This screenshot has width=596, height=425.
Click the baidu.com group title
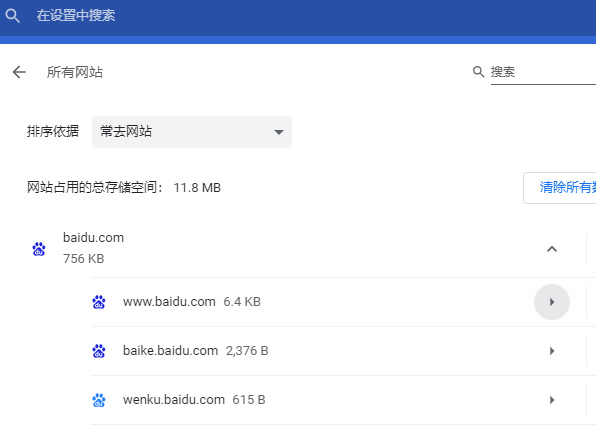pyautogui.click(x=94, y=238)
